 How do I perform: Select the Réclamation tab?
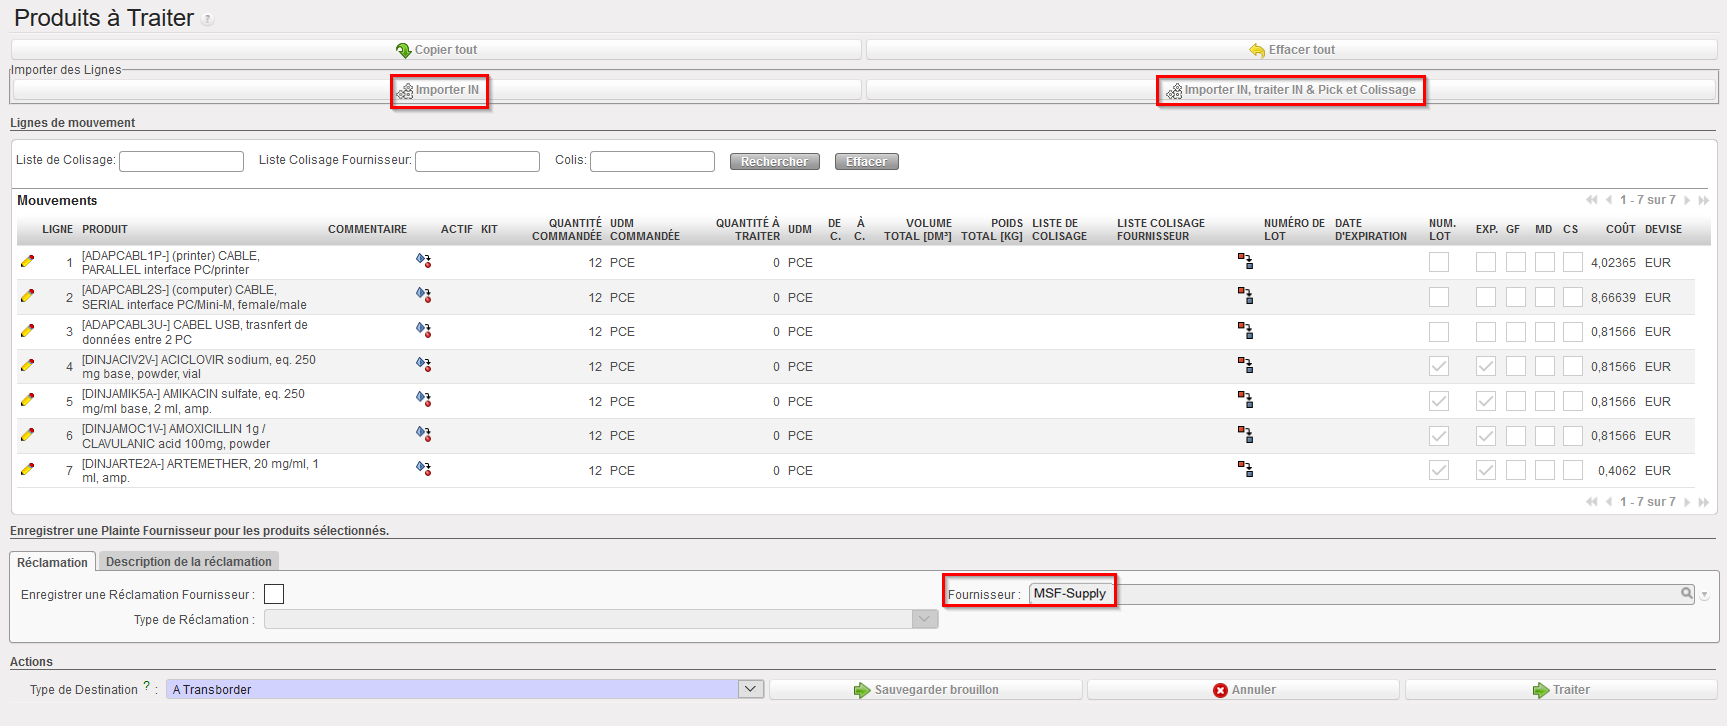[x=52, y=562]
